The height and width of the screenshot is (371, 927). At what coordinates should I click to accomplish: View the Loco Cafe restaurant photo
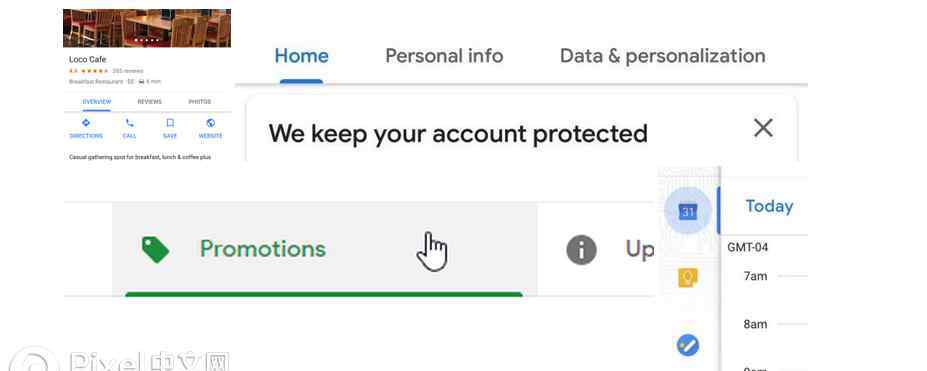coord(147,28)
